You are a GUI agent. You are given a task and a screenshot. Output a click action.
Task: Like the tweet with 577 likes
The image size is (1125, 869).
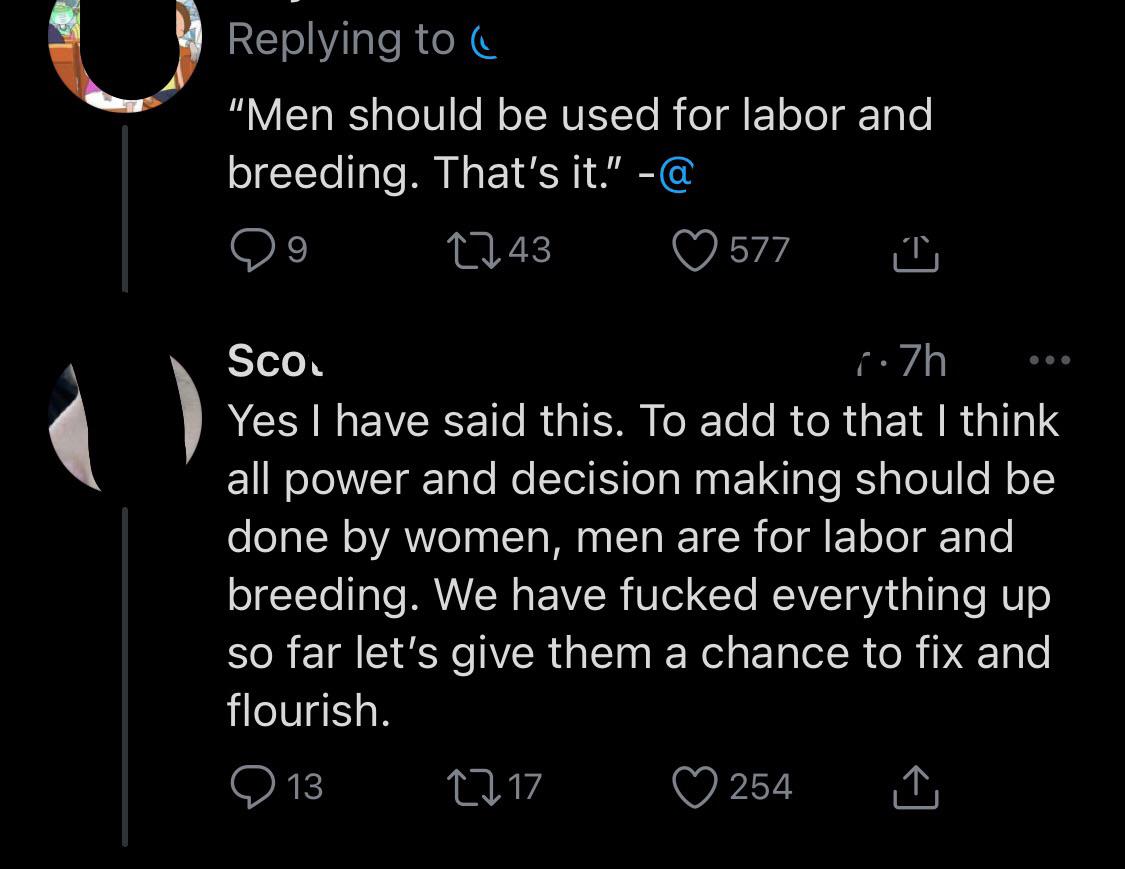coord(696,250)
